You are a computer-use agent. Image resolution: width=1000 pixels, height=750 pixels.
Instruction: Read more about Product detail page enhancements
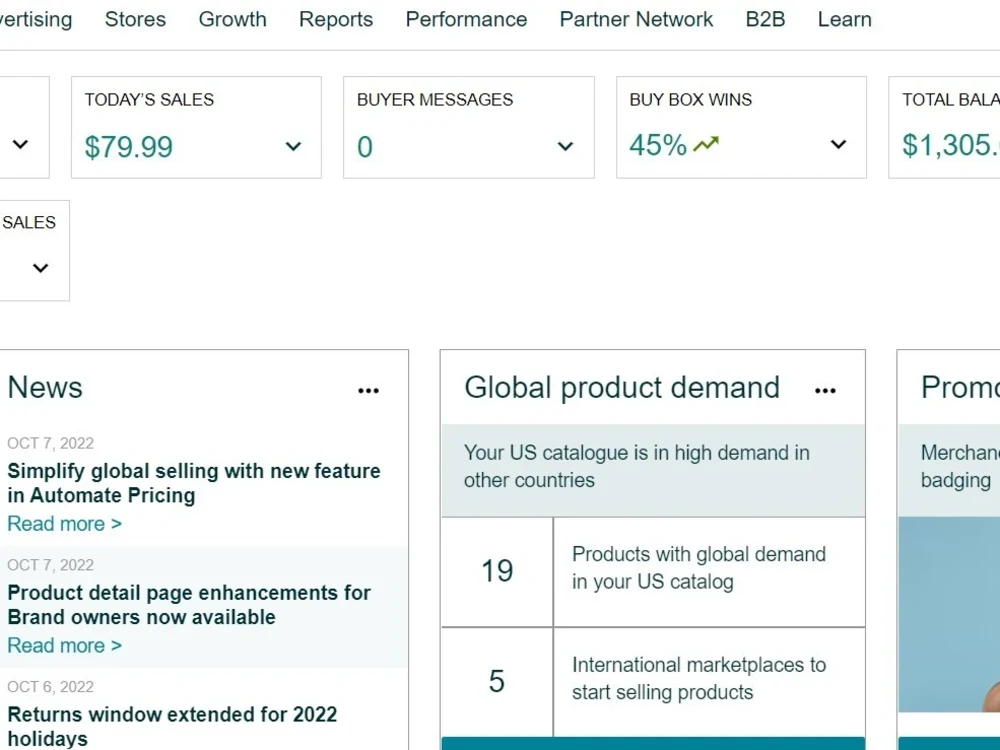click(x=64, y=645)
